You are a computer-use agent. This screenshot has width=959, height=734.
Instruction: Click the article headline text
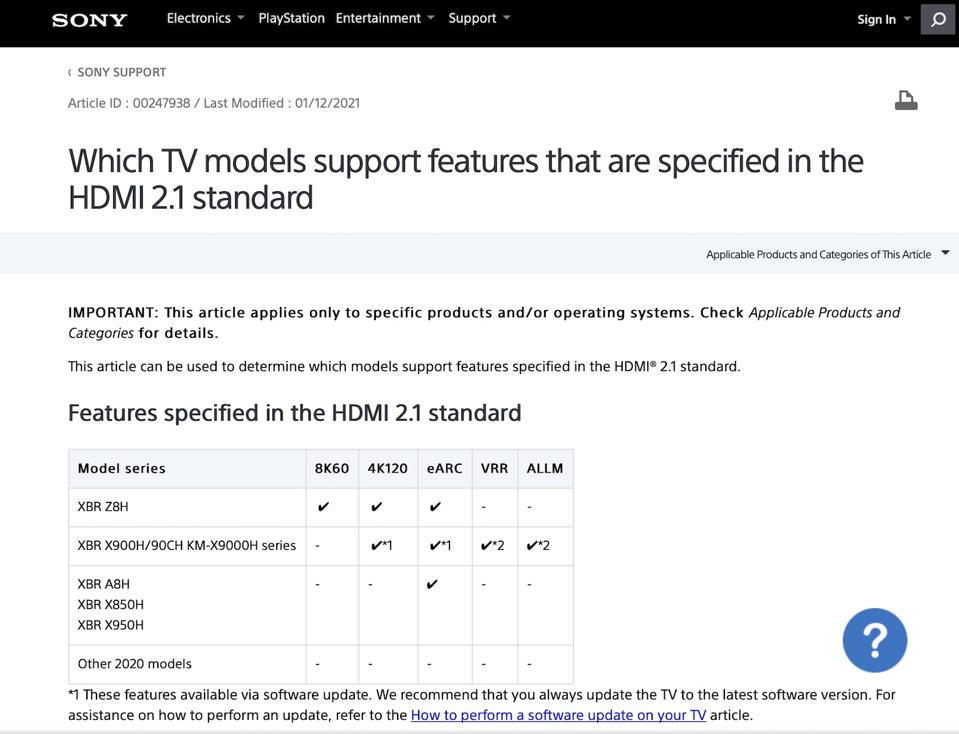coord(465,160)
